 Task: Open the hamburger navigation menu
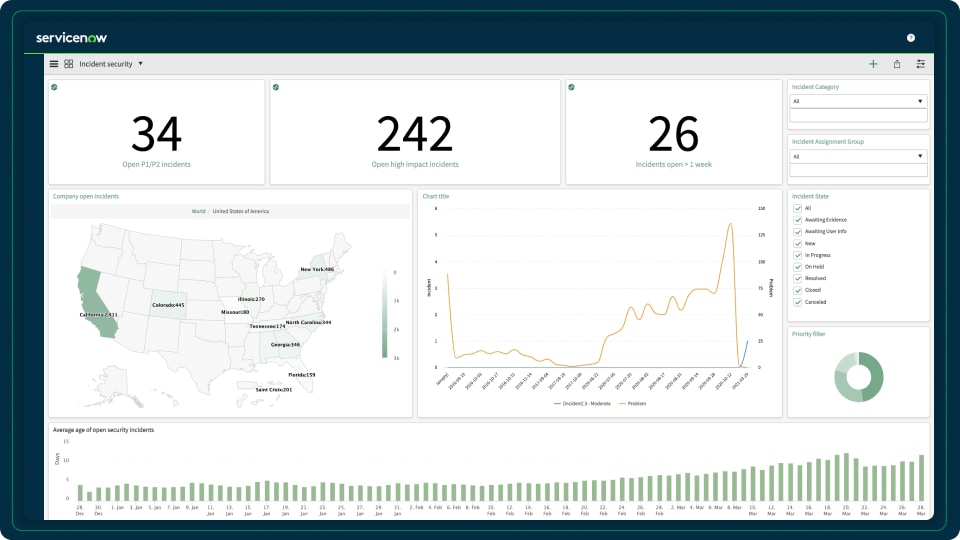point(54,64)
